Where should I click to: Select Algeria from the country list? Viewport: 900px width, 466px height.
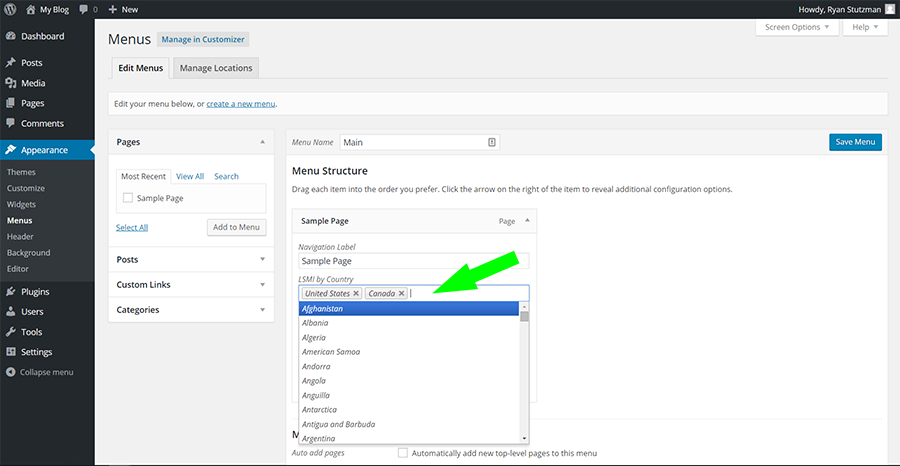click(x=409, y=337)
